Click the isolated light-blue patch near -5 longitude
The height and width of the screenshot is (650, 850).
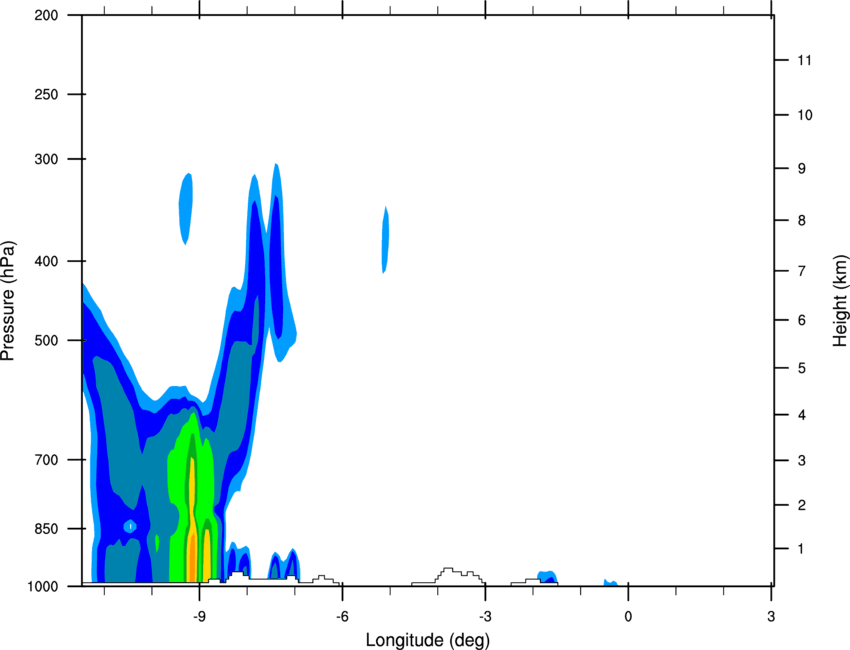(x=385, y=240)
